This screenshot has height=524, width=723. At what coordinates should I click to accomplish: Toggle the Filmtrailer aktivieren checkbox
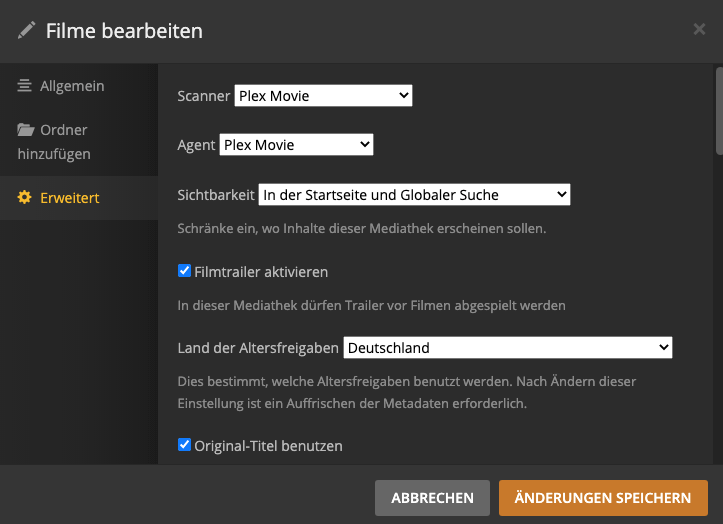click(x=184, y=271)
